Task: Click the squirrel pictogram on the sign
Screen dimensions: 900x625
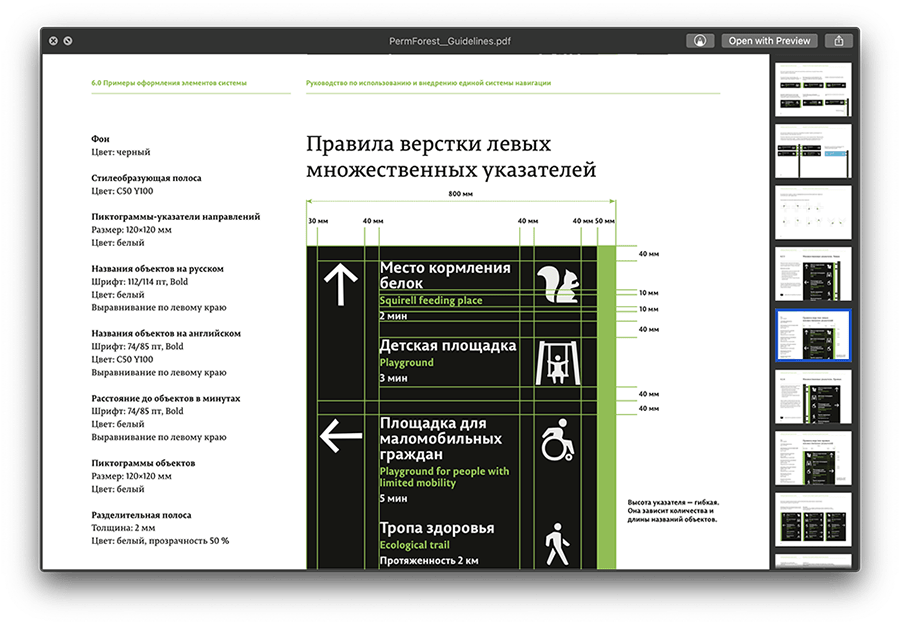Action: [555, 286]
